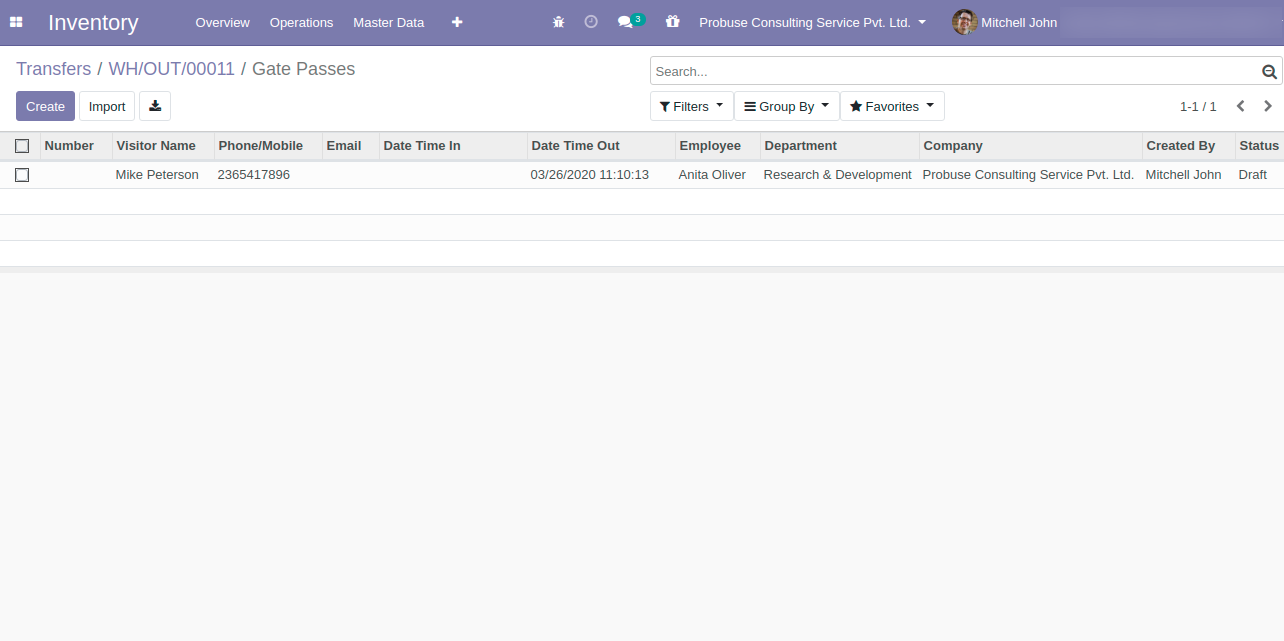Sort by Company column header
Screen dimensions: 1284x641
(1031, 146)
